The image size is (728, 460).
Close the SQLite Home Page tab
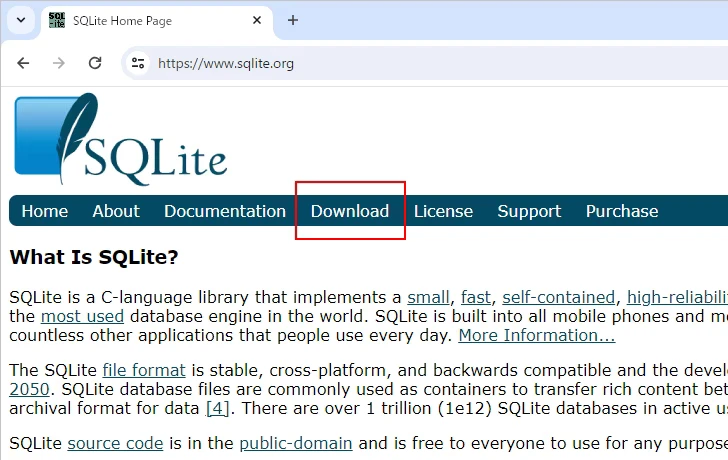(257, 20)
